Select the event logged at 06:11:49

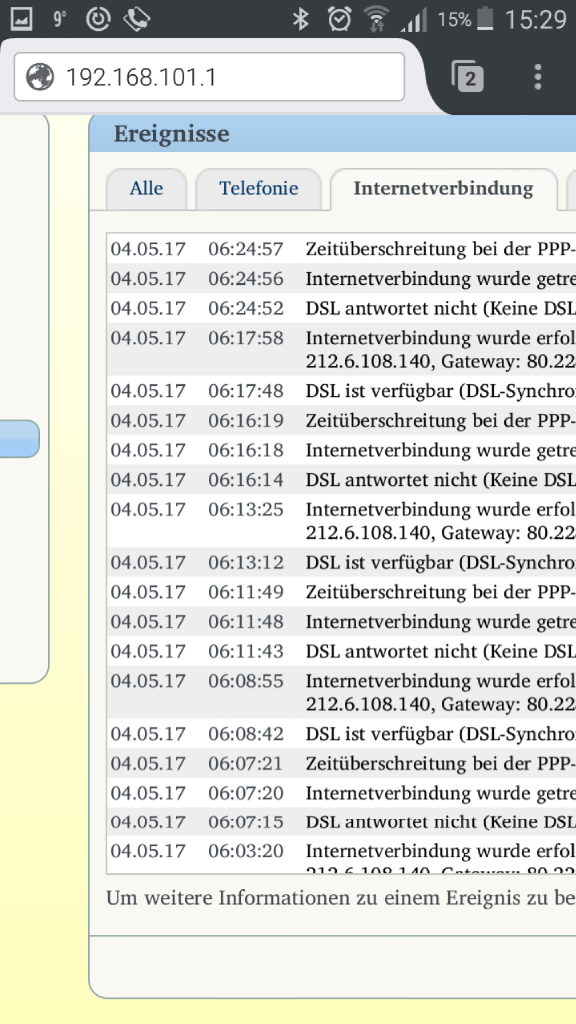(342, 592)
